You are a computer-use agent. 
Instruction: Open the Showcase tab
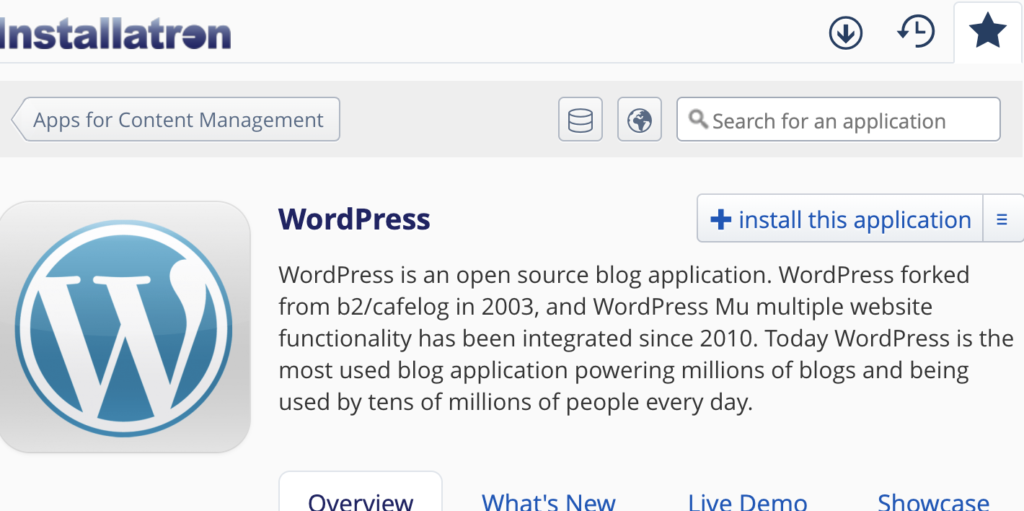point(933,502)
